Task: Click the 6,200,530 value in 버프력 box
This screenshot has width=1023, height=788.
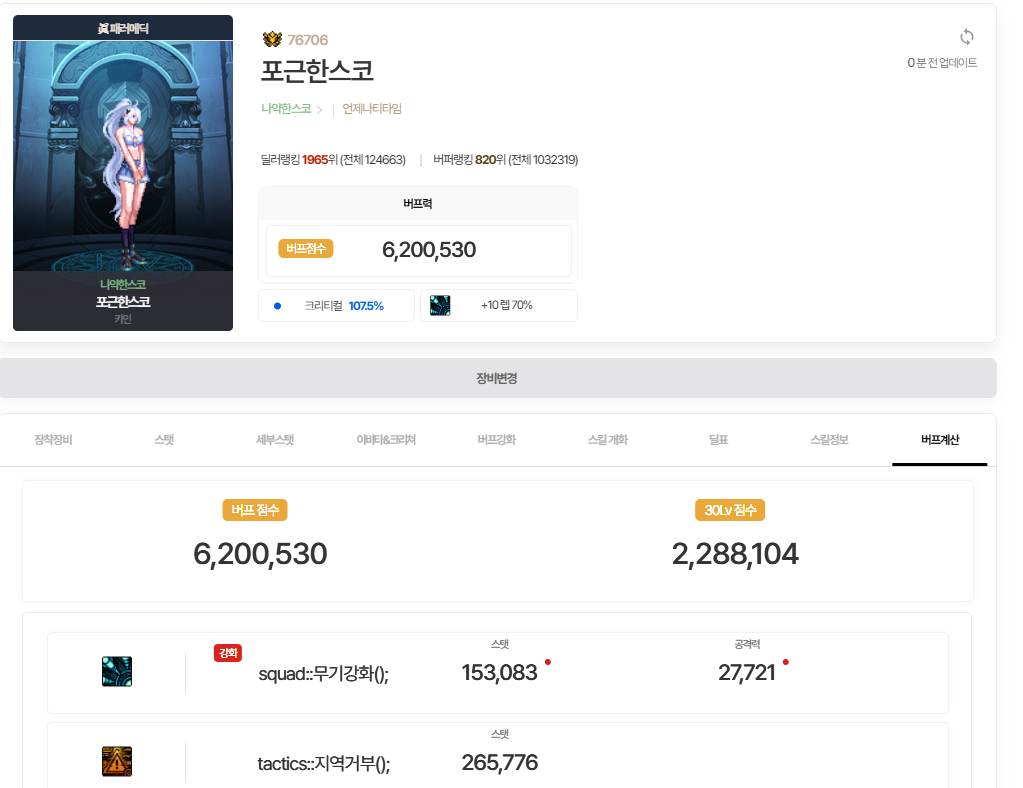Action: (x=429, y=250)
